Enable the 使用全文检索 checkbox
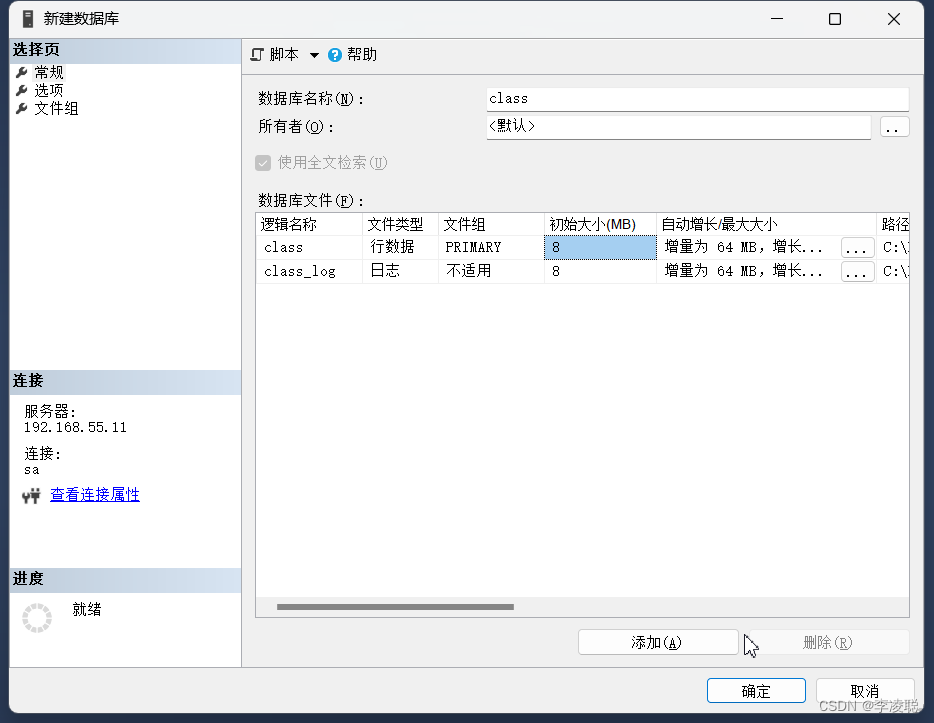Image resolution: width=934 pixels, height=723 pixels. point(262,163)
